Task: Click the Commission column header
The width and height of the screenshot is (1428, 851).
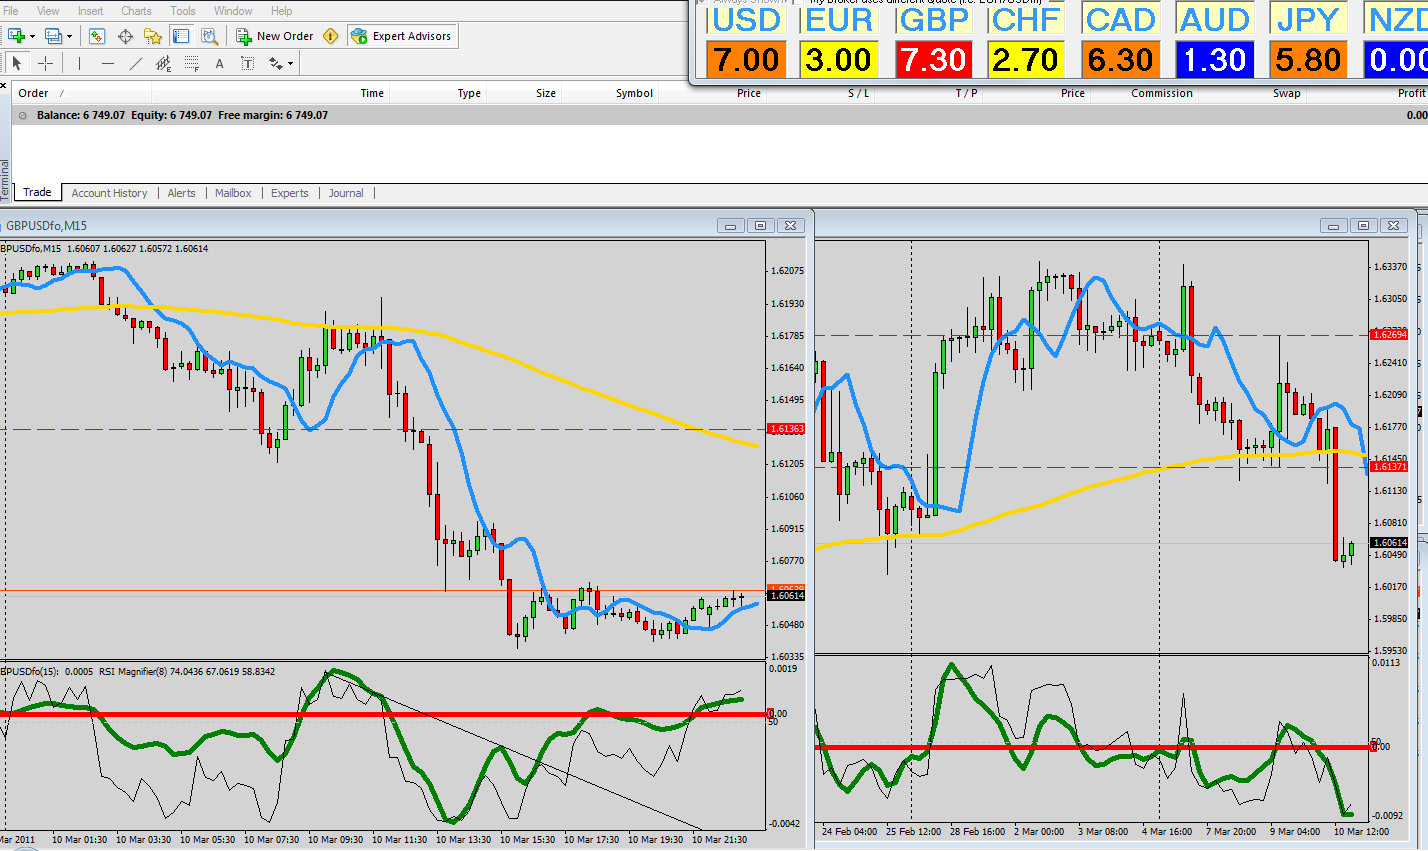Action: click(x=1162, y=93)
